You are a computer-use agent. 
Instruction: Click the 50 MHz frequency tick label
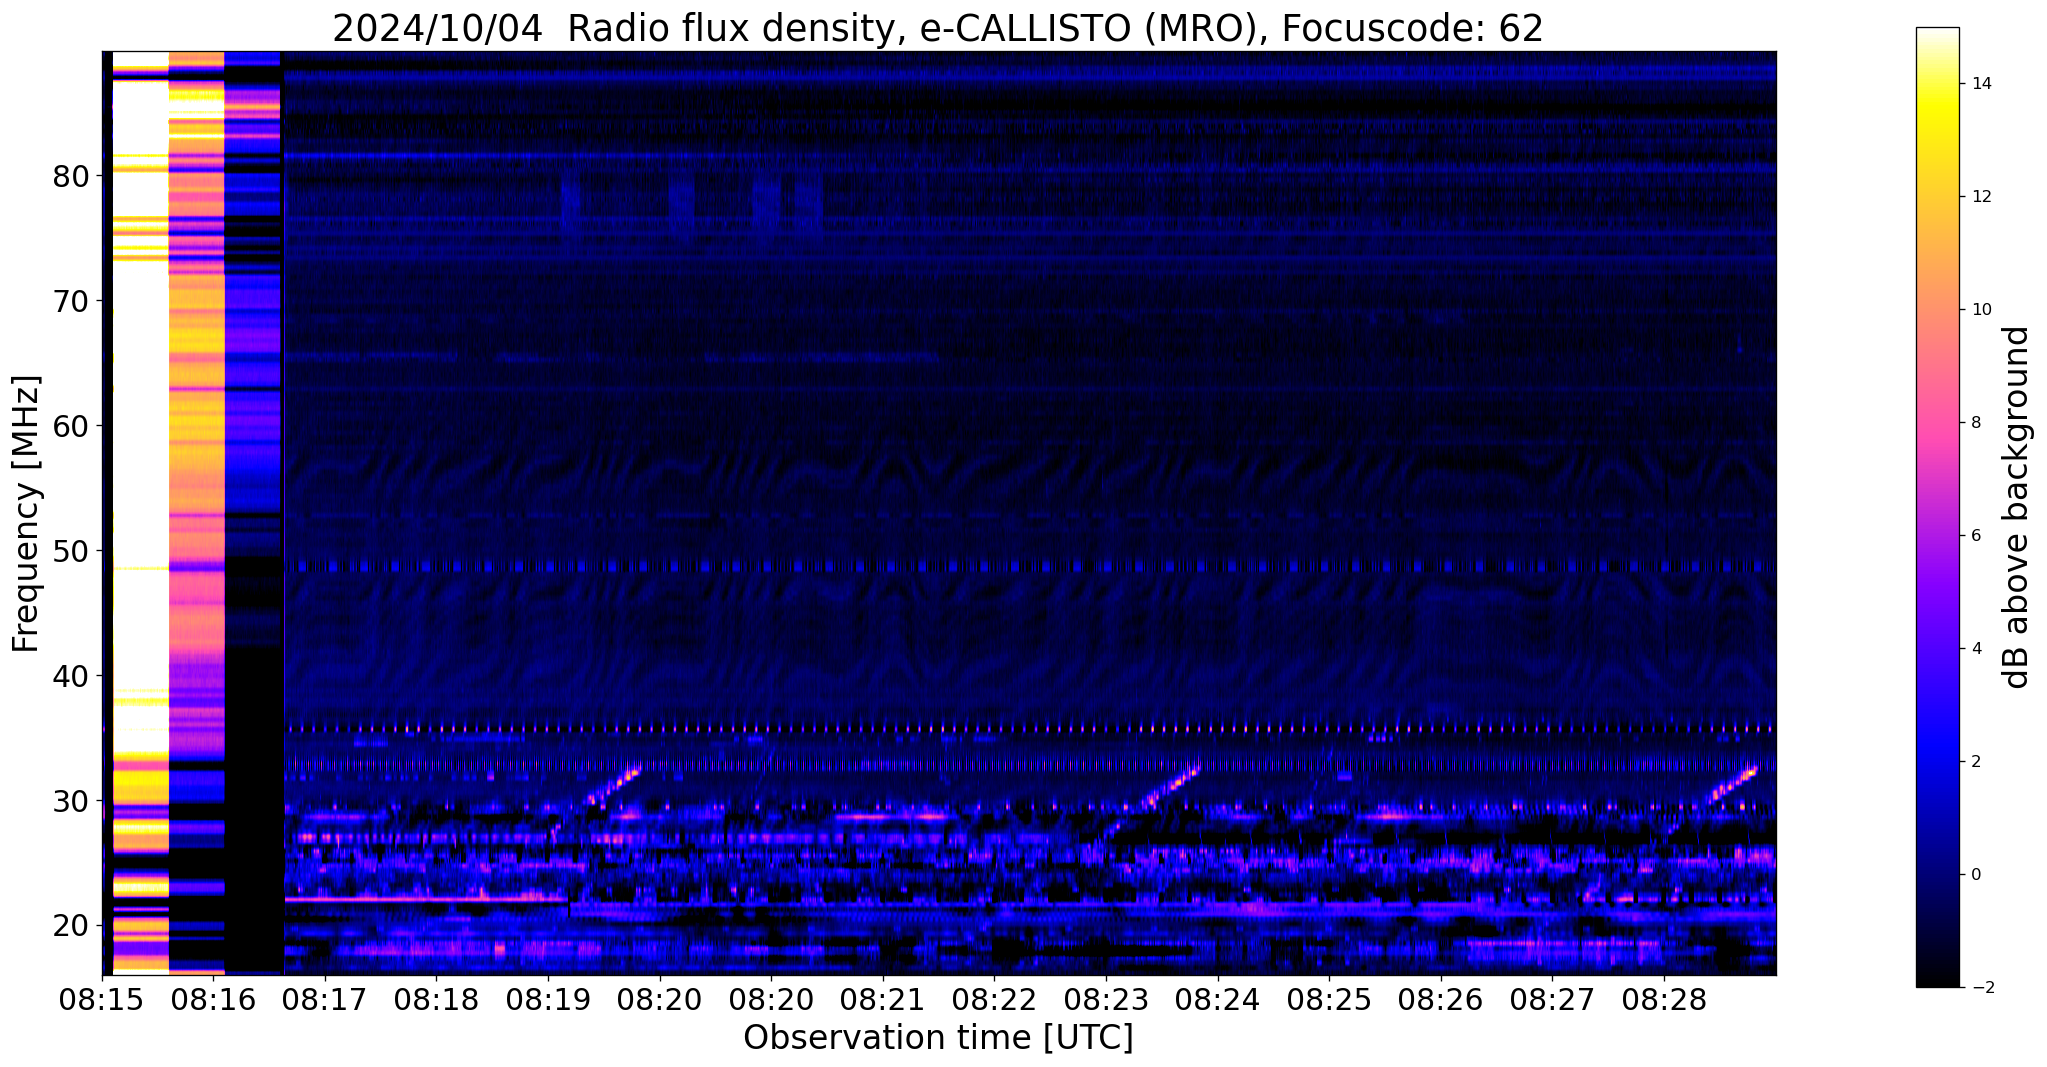pyautogui.click(x=70, y=551)
